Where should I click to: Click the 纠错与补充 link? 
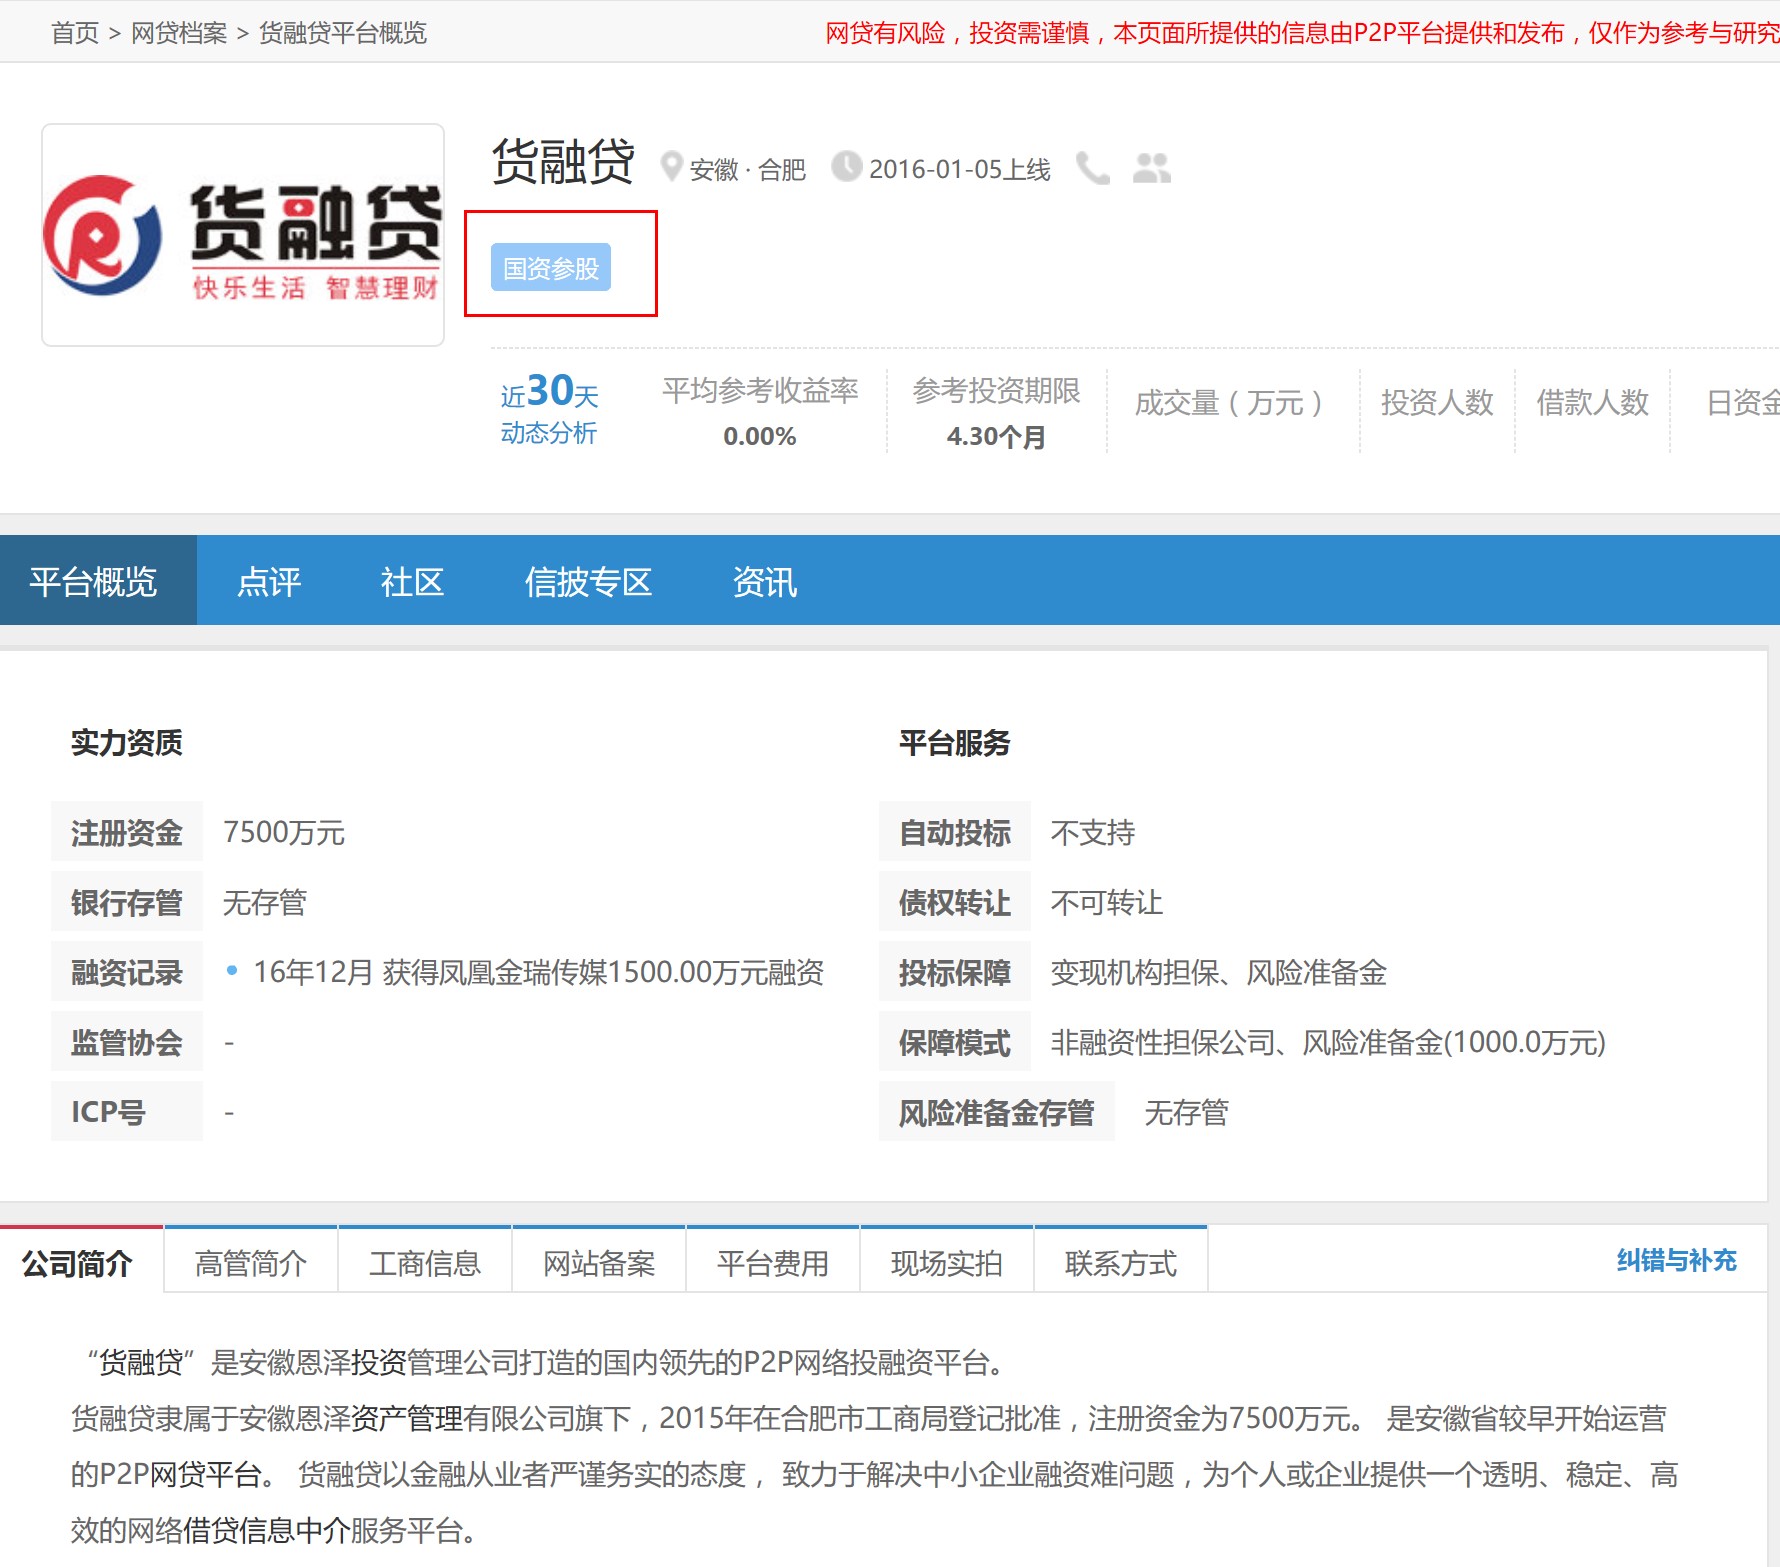(x=1677, y=1260)
